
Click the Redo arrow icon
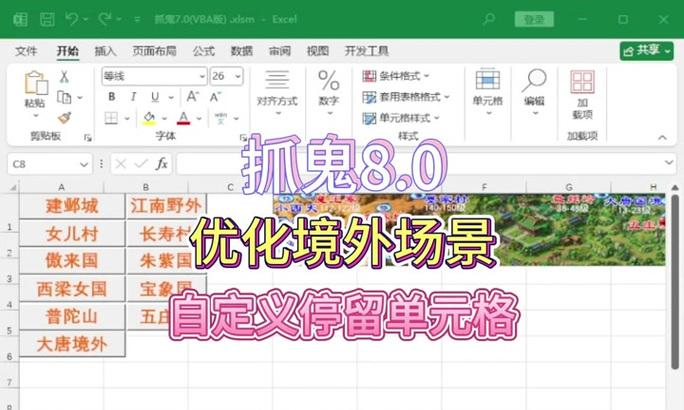coord(105,19)
